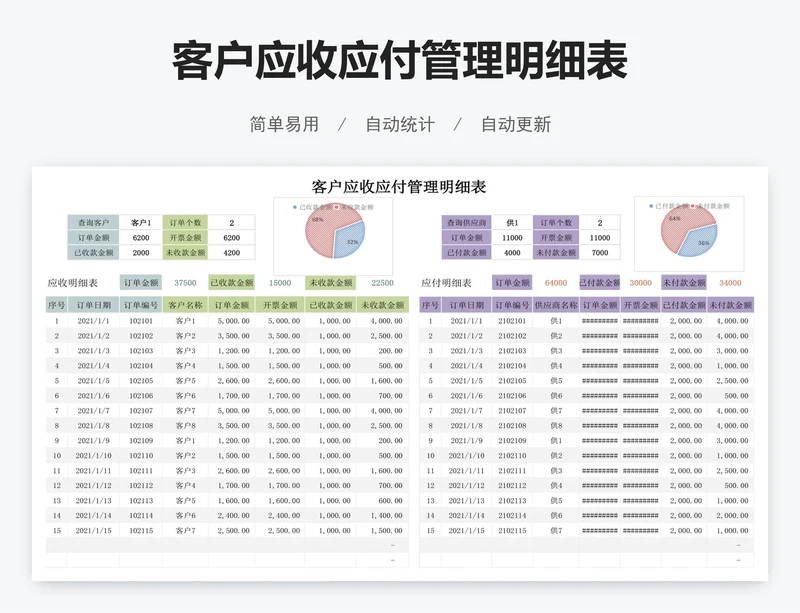Screen dimensions: 800x613
Task: Select 600.00 outstanding amount in row 102113
Action: (382, 501)
